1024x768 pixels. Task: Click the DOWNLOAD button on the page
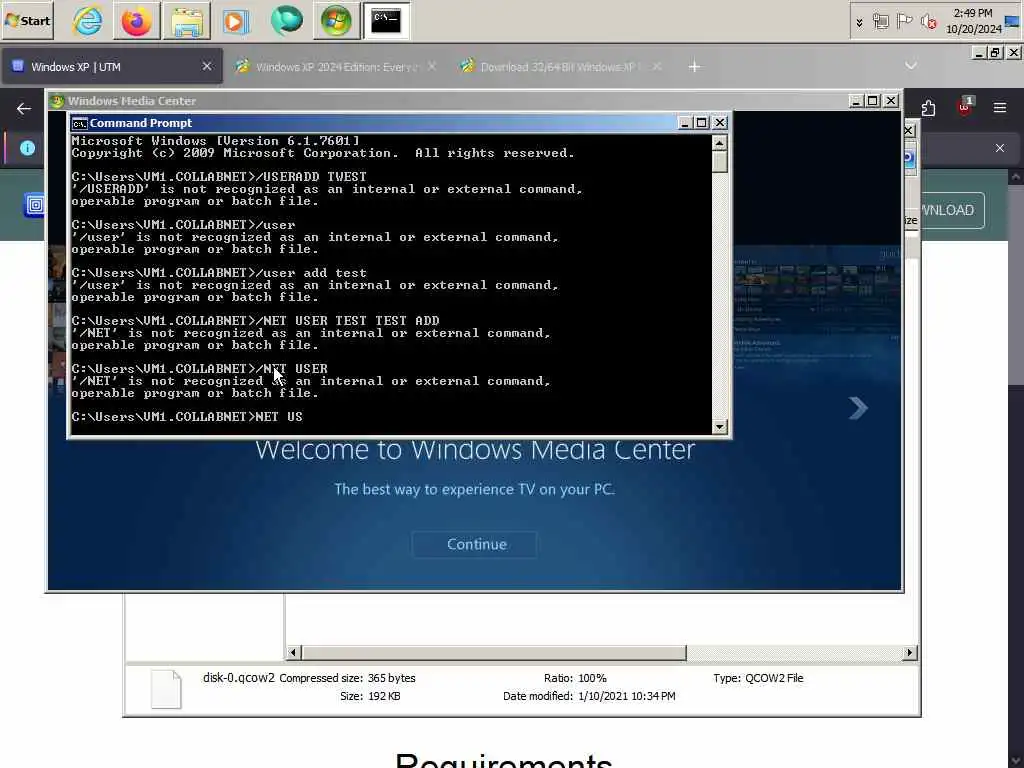pos(952,210)
